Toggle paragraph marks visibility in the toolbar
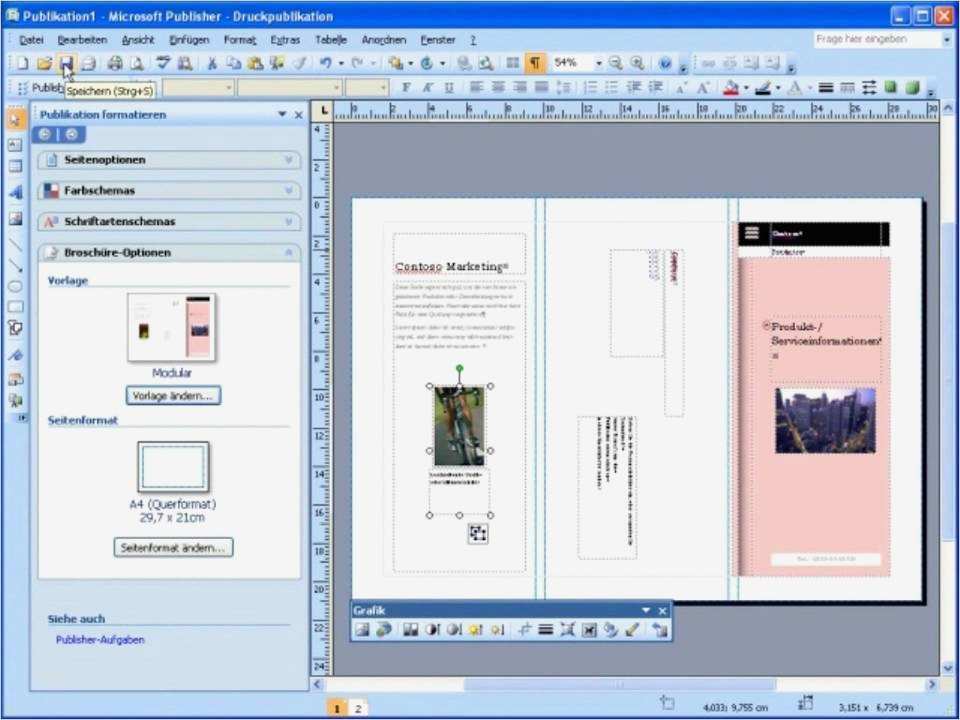 [533, 62]
